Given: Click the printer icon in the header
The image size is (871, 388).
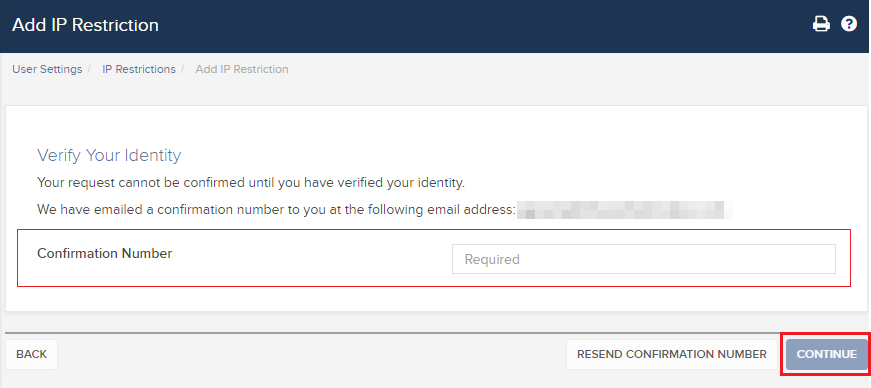Looking at the screenshot, I should pos(821,24).
